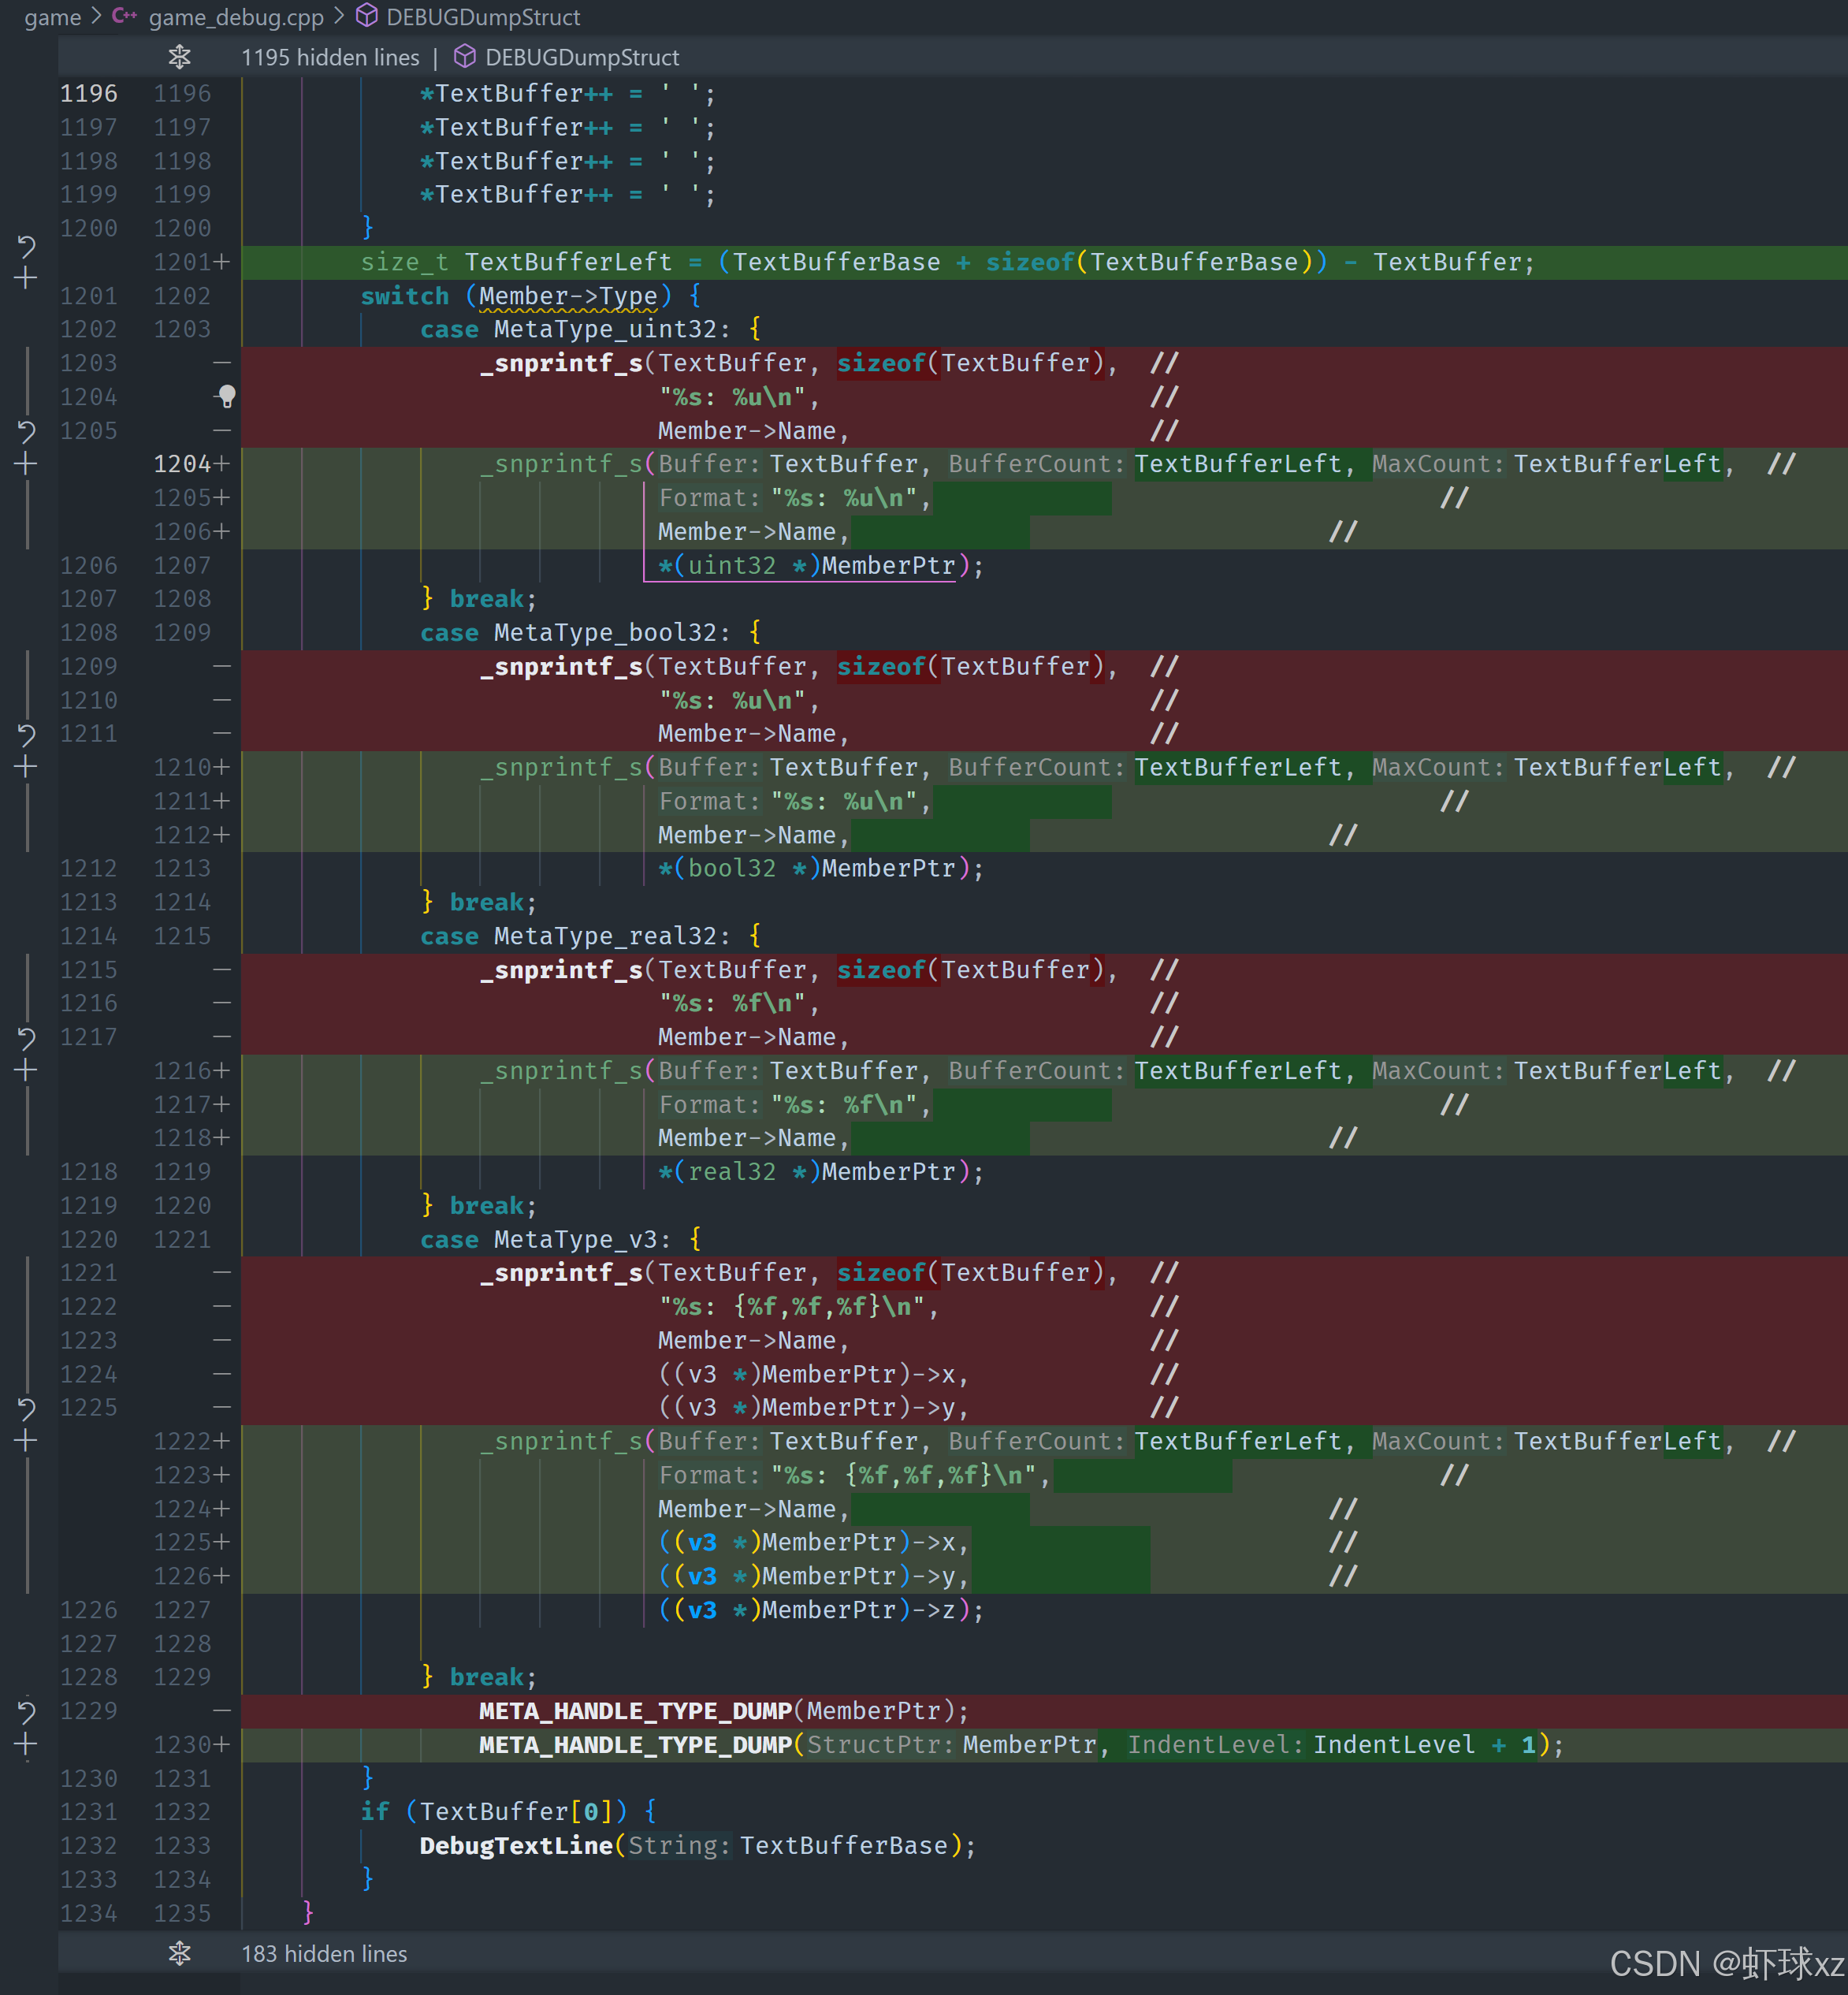The width and height of the screenshot is (1848, 1995).
Task: Open the DEBUGDumpStruct symbol breadcrumb
Action: tap(483, 17)
